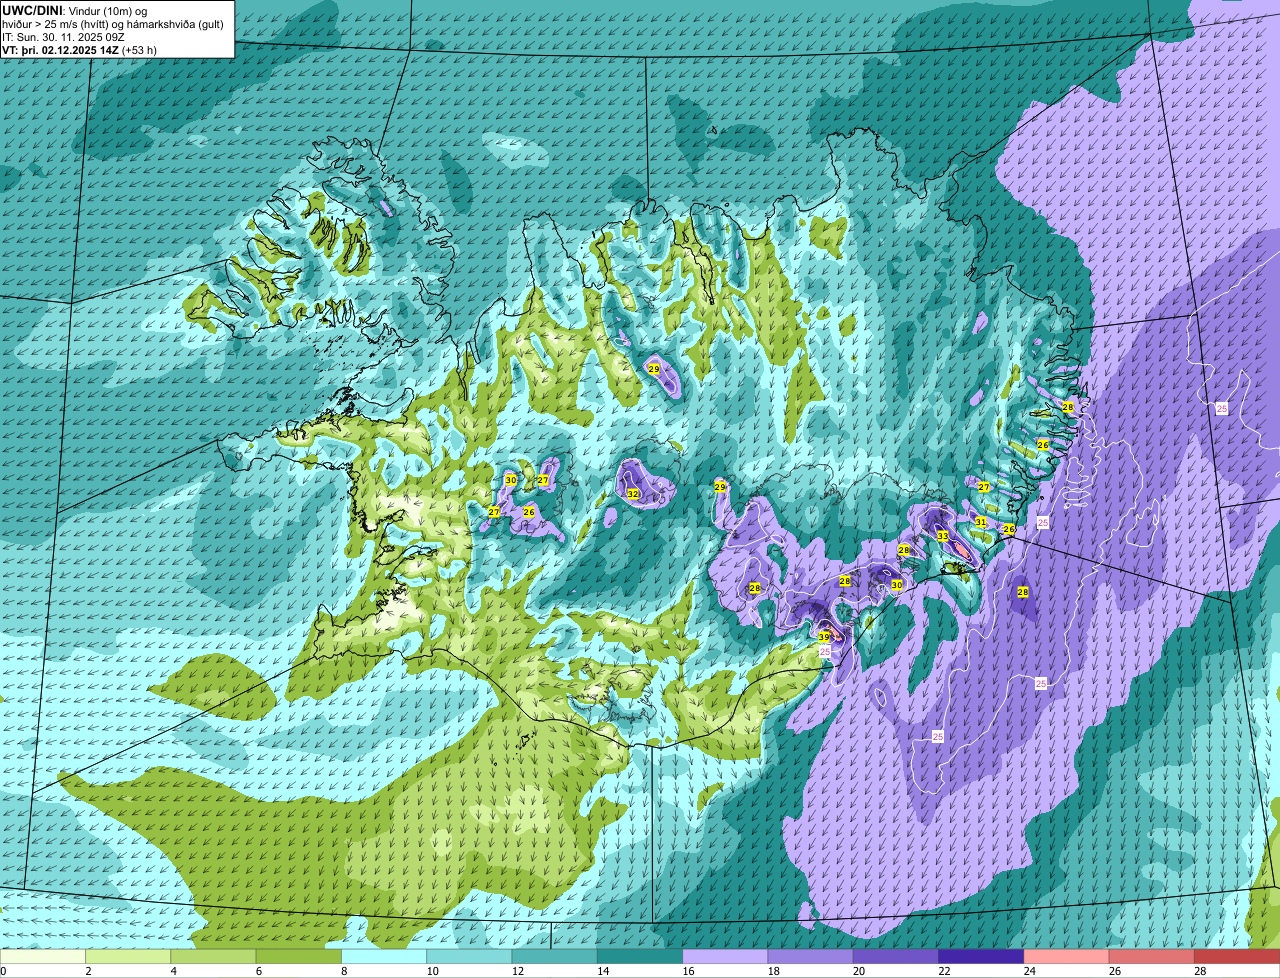The height and width of the screenshot is (978, 1280).
Task: Click the 16–18 m/s lavender legend swatch
Action: coord(725,956)
